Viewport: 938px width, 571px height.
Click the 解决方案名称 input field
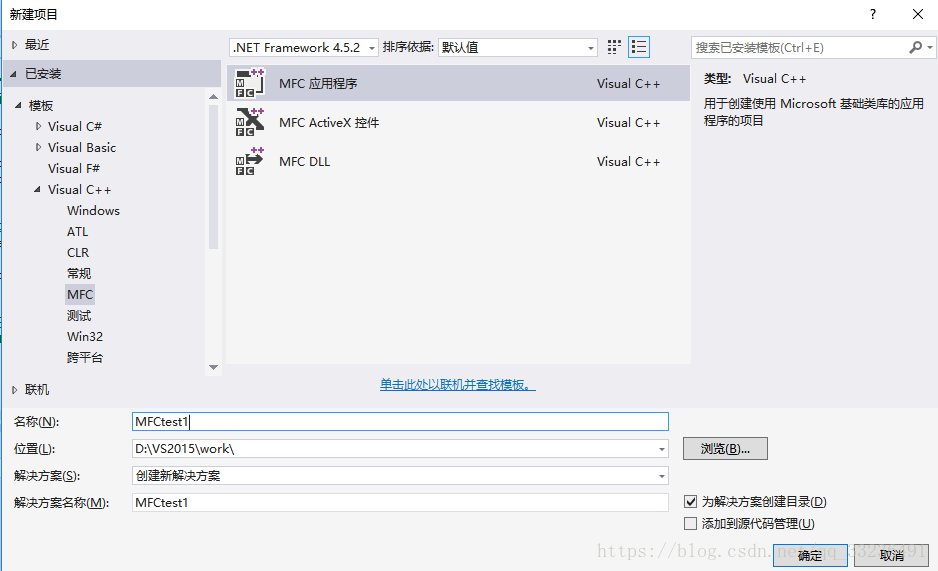tap(400, 503)
